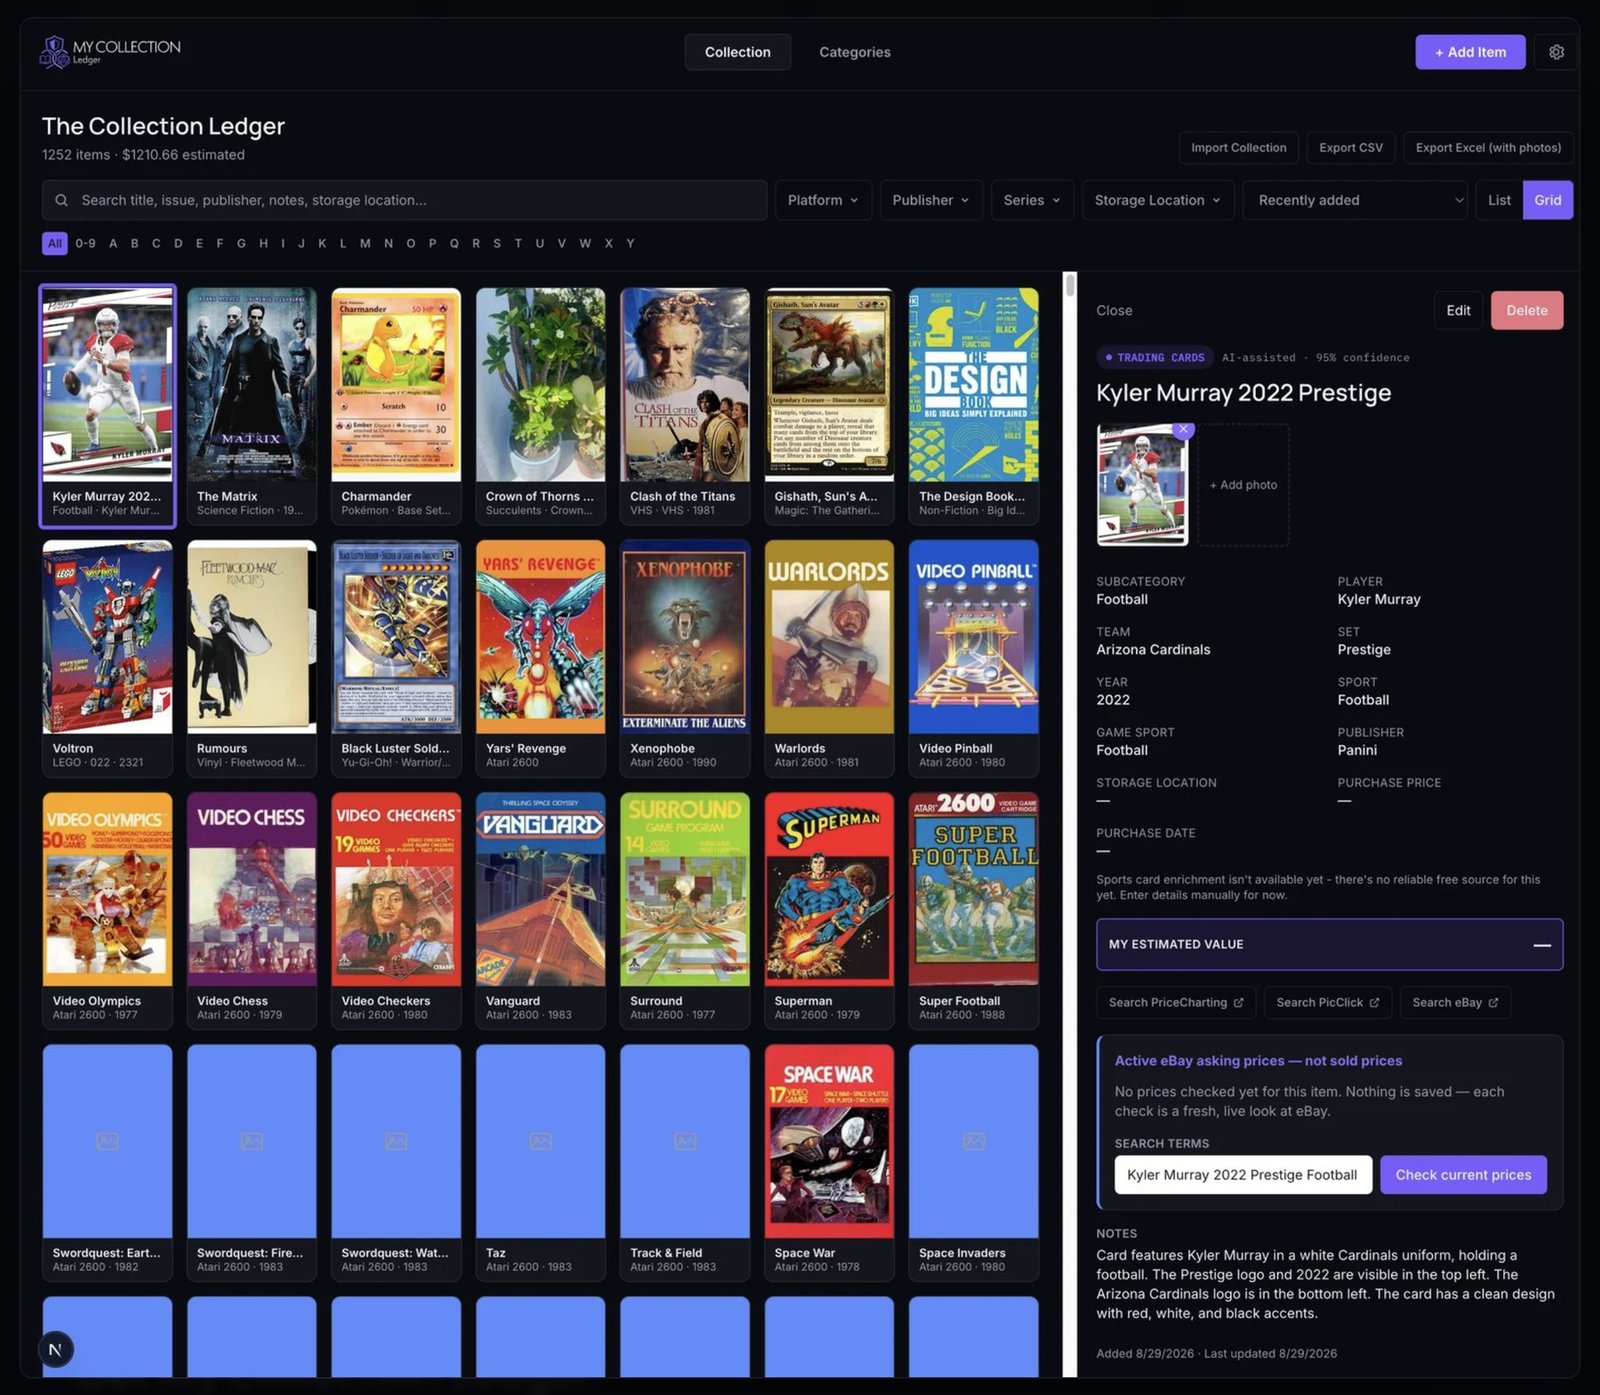
Task: Open the Publisher filter dropdown
Action: coord(931,200)
